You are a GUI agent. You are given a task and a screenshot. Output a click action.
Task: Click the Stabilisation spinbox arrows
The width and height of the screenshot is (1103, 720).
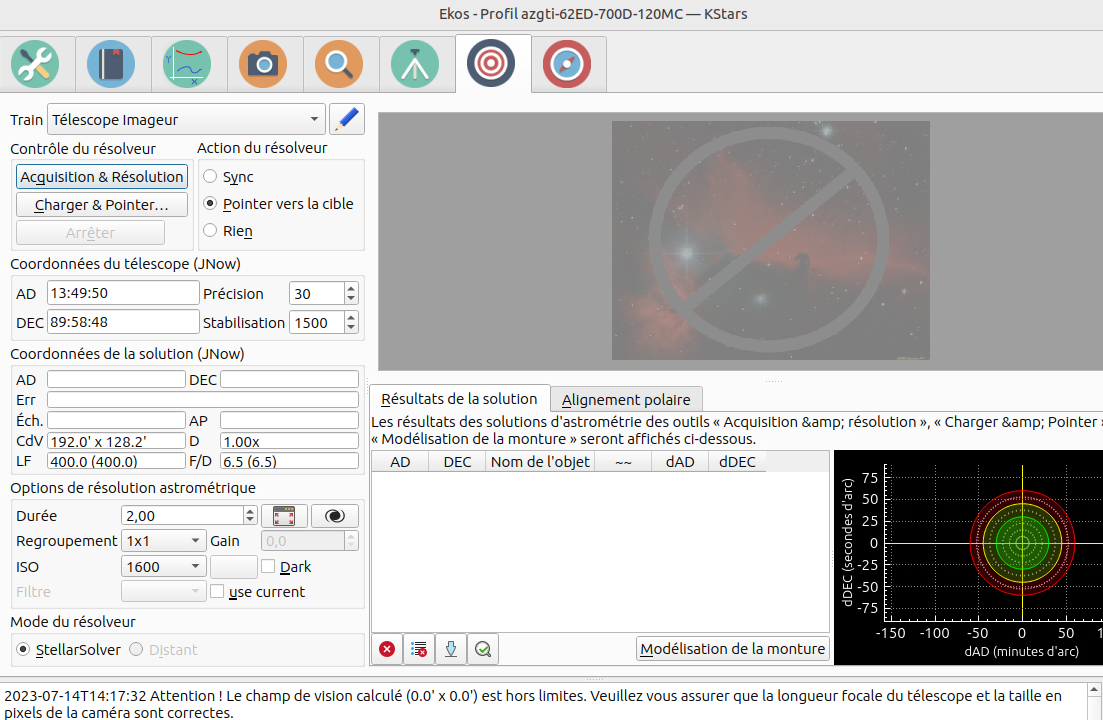(x=351, y=323)
